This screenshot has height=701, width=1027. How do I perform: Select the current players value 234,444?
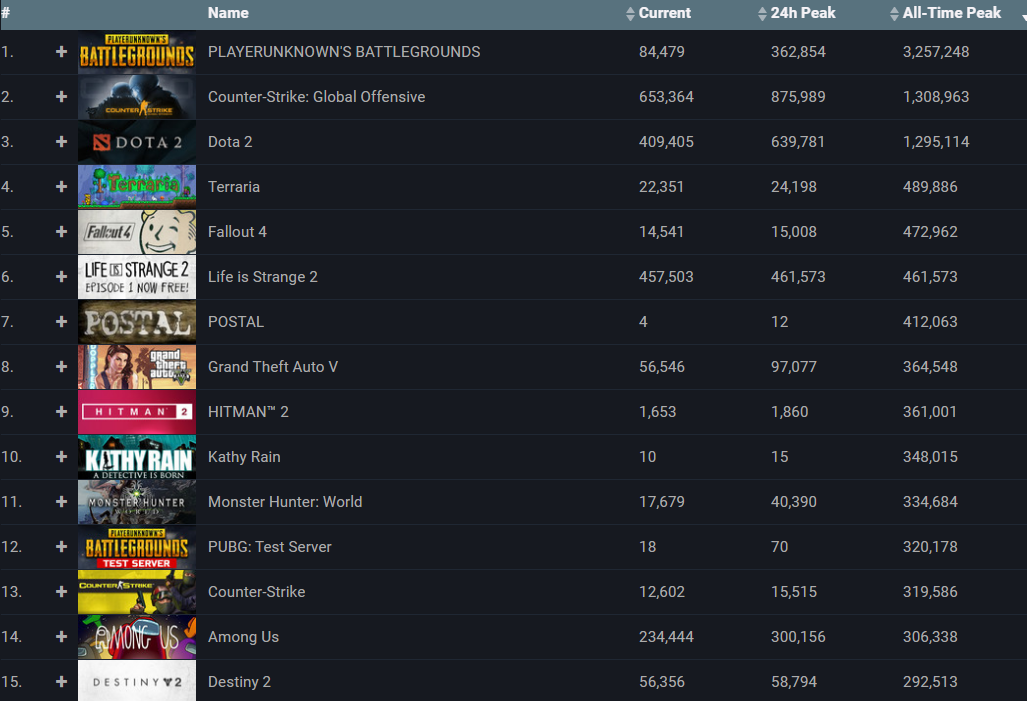[666, 637]
